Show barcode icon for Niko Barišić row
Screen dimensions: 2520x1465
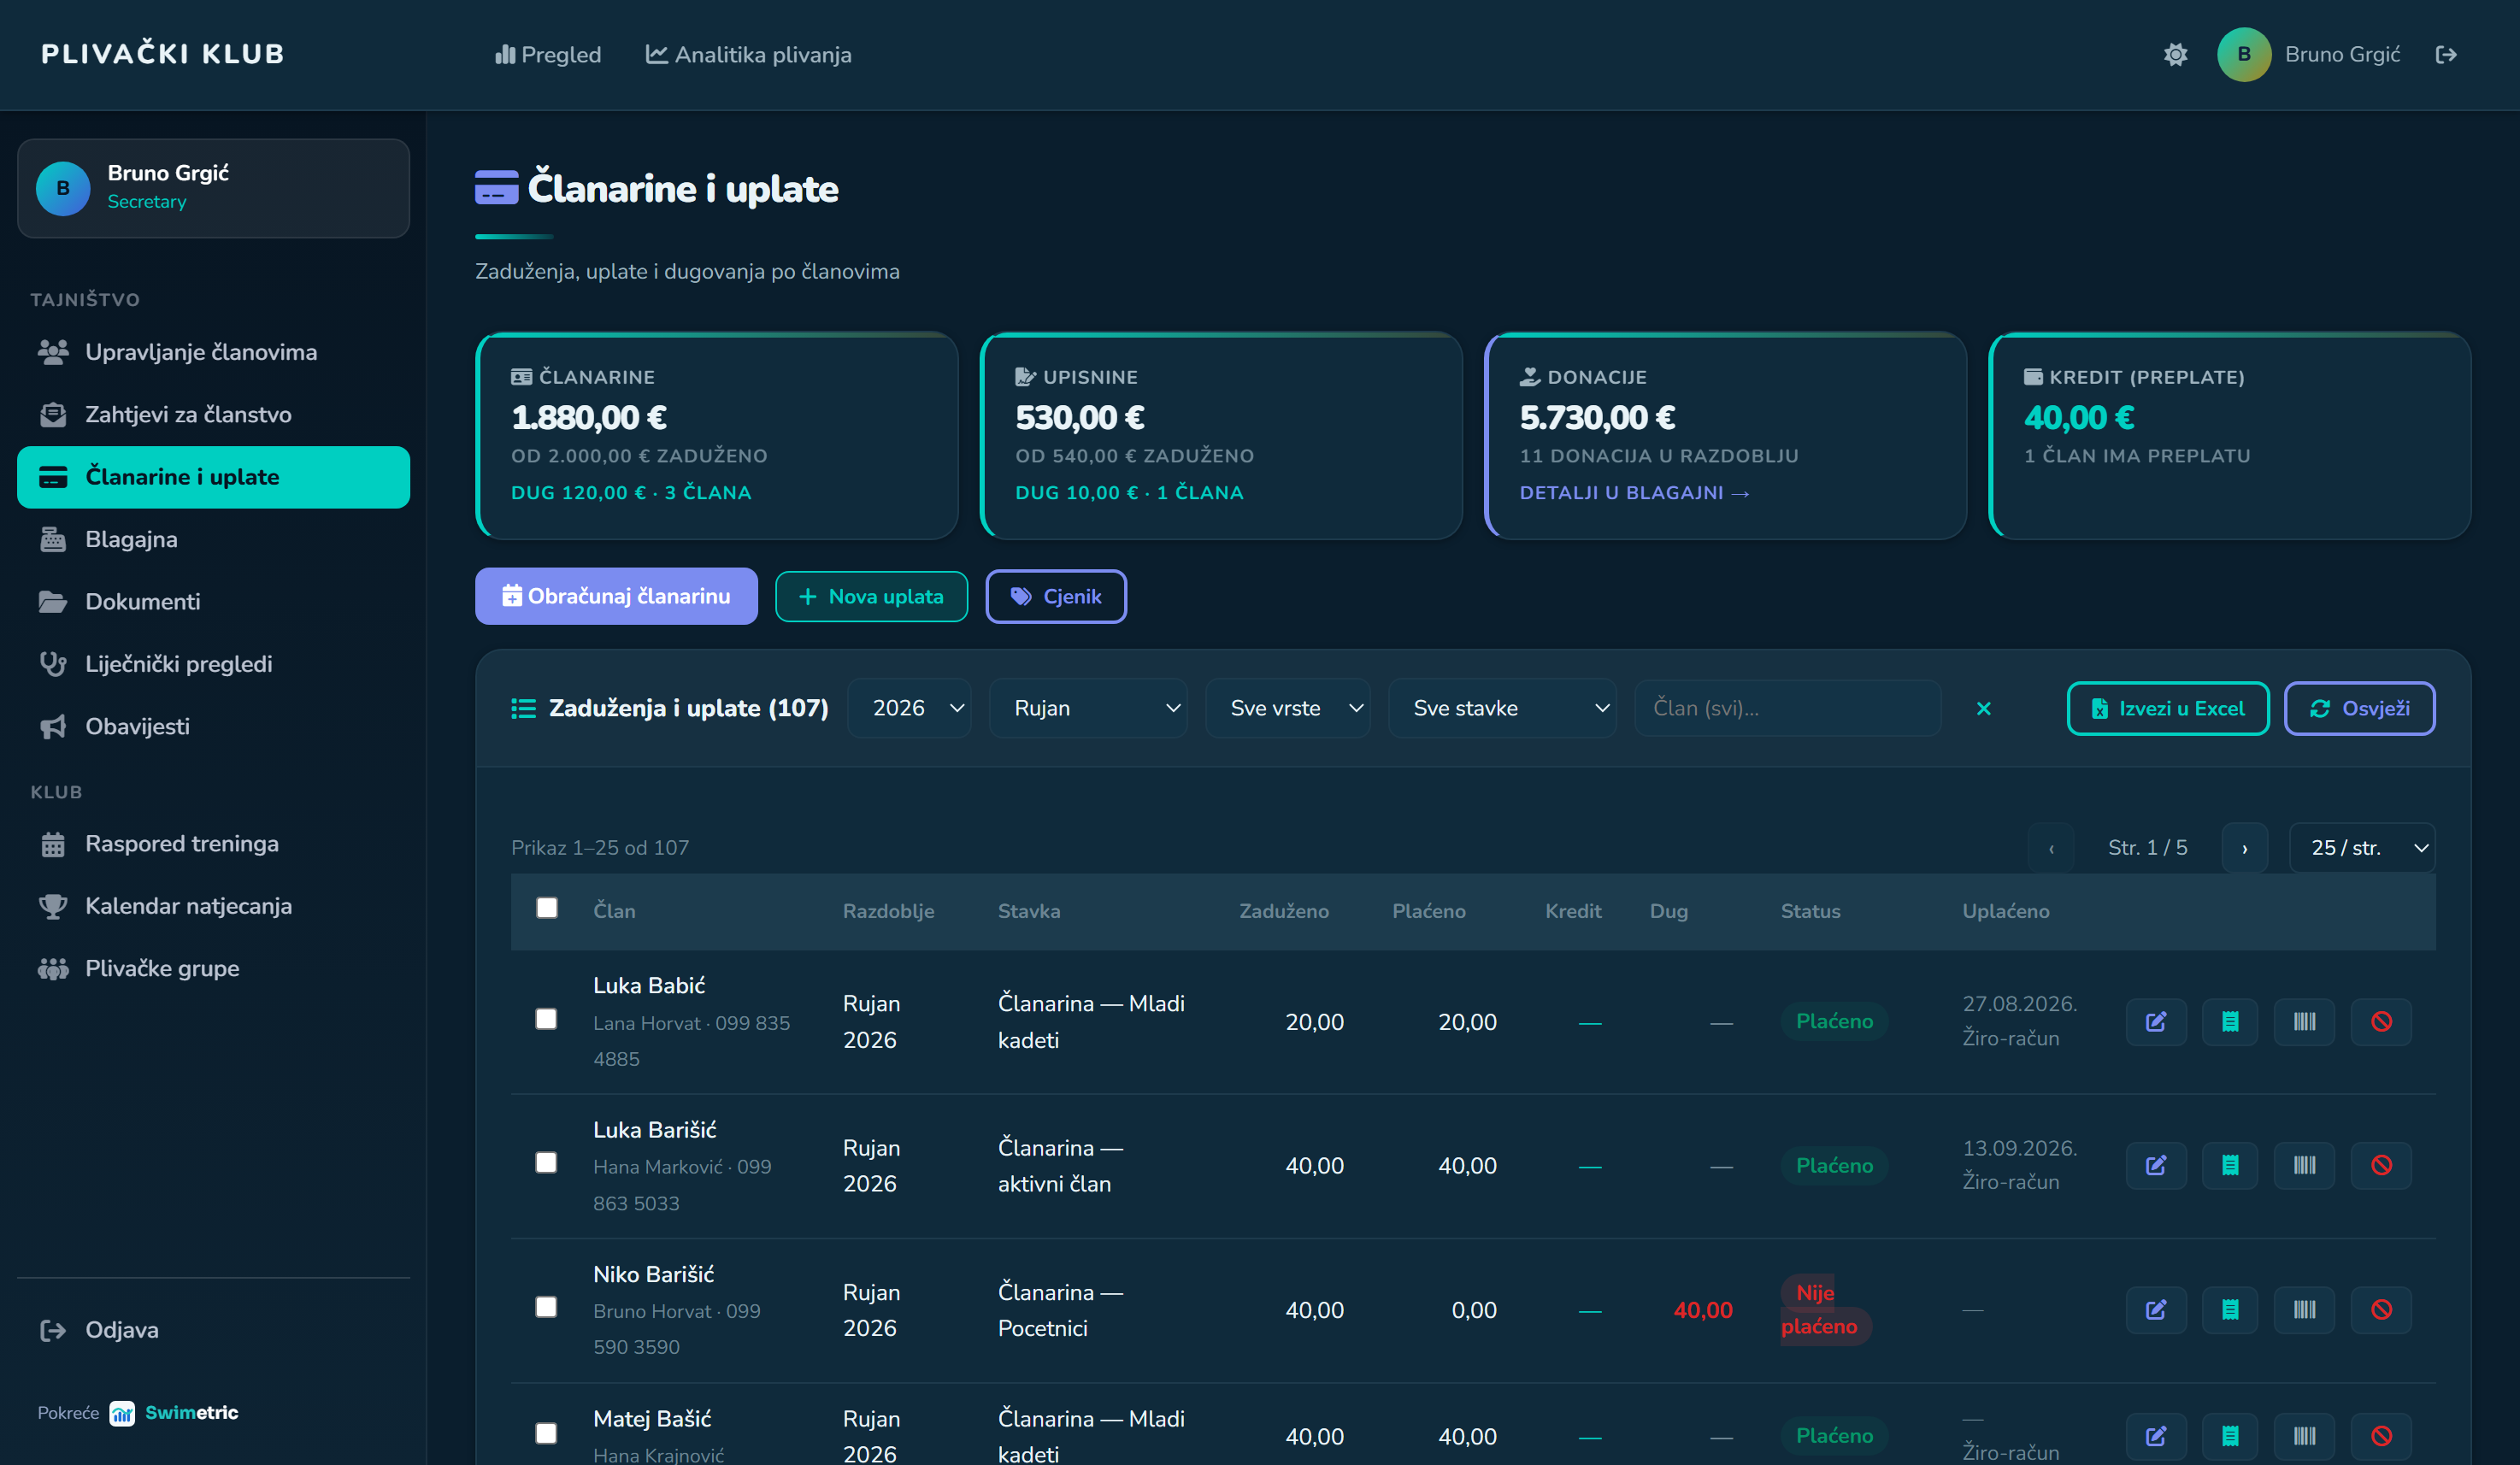[2304, 1309]
